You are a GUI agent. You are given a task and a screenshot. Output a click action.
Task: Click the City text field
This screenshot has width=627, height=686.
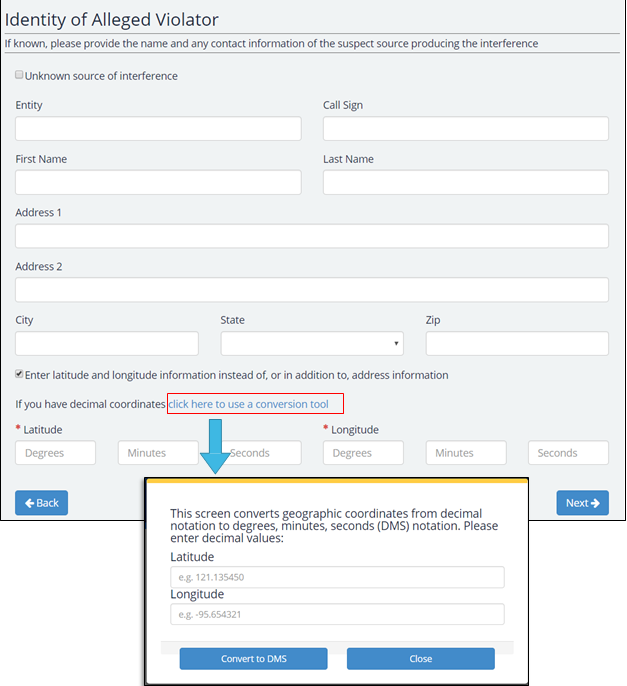pyautogui.click(x=107, y=344)
